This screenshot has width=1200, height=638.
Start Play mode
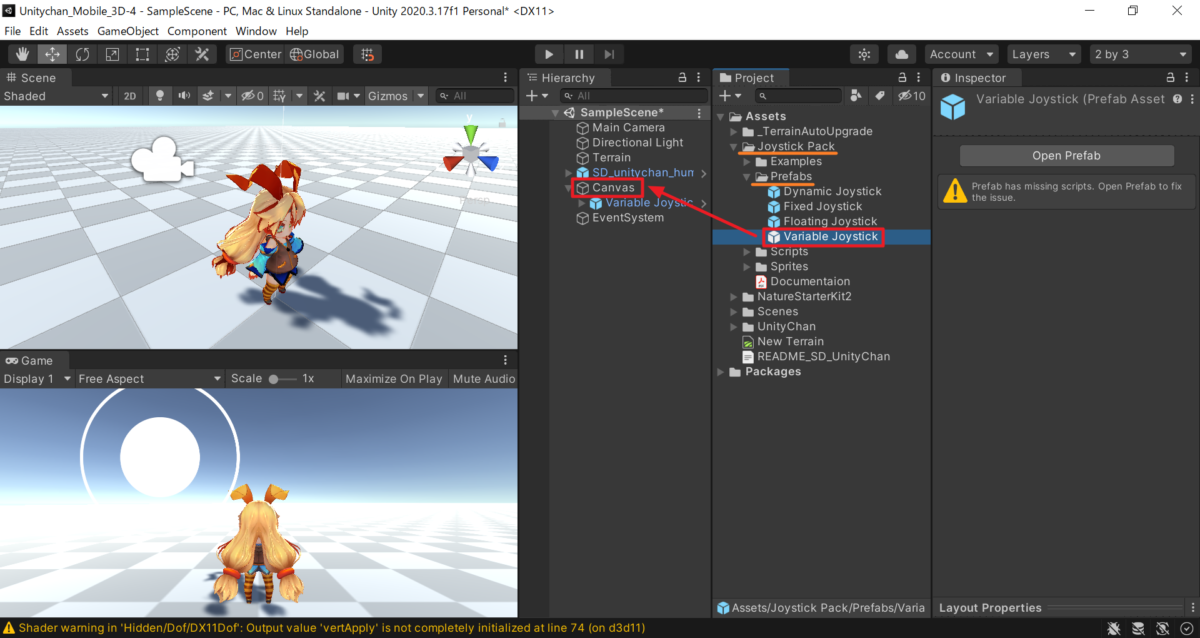click(x=549, y=54)
